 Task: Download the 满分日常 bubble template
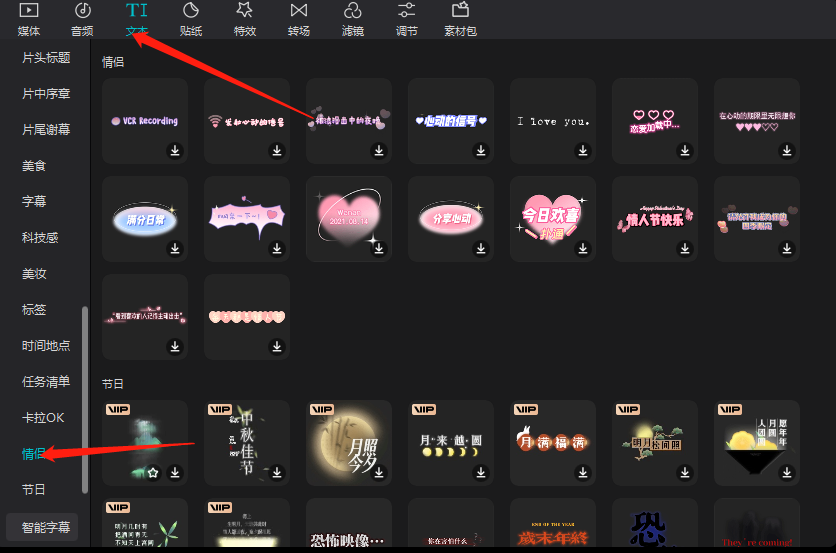[175, 249]
